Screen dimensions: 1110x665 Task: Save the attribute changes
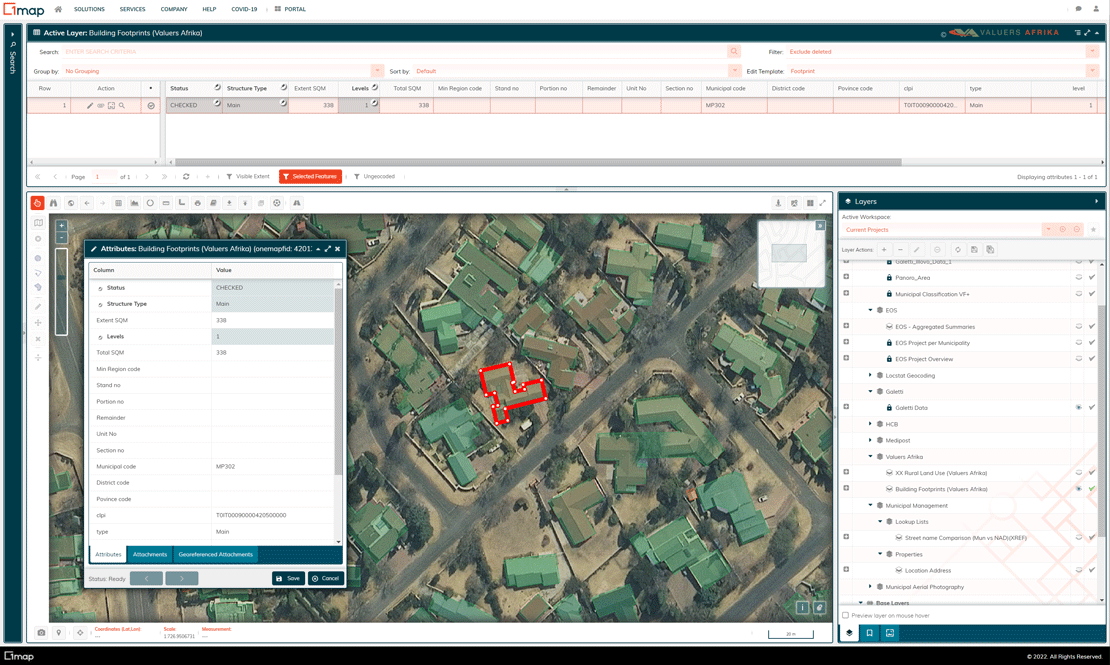288,578
